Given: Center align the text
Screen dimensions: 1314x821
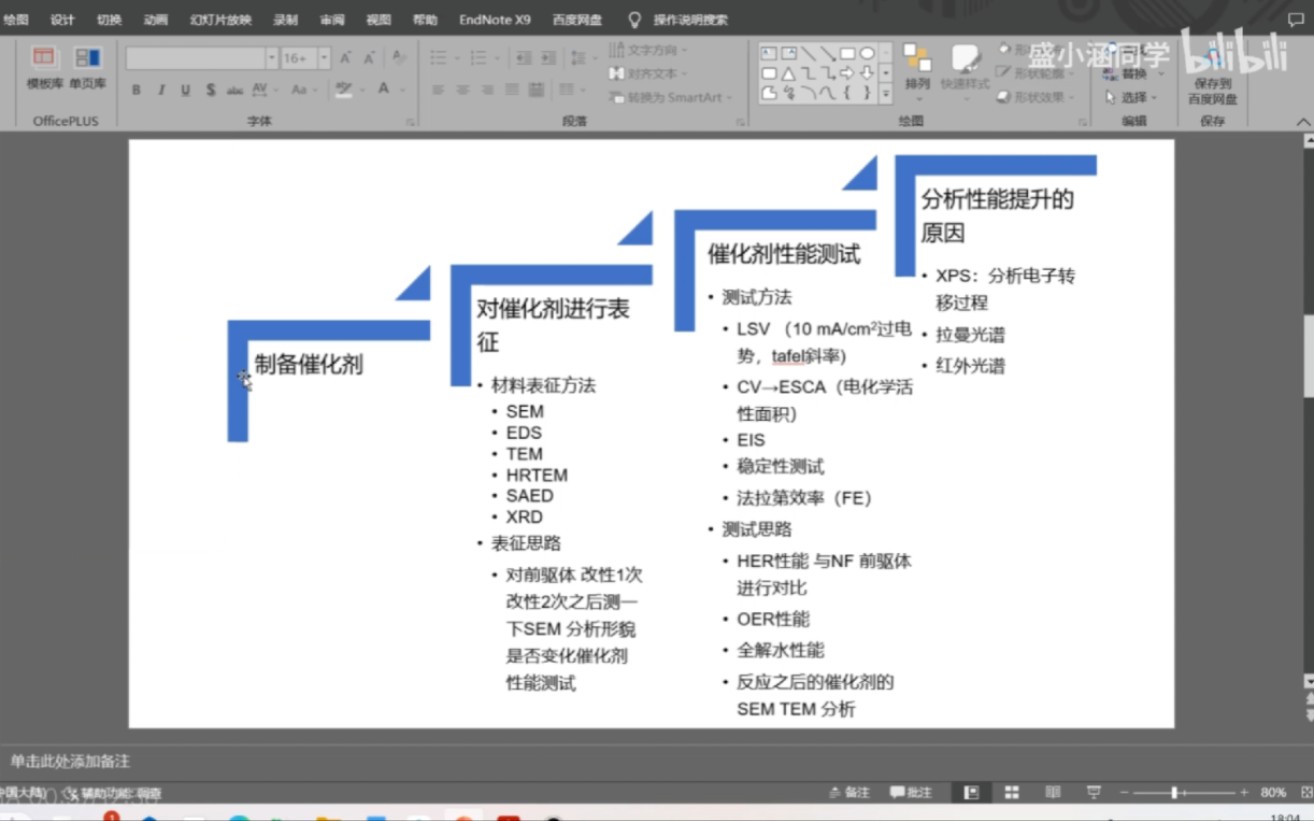Looking at the screenshot, I should (x=462, y=90).
